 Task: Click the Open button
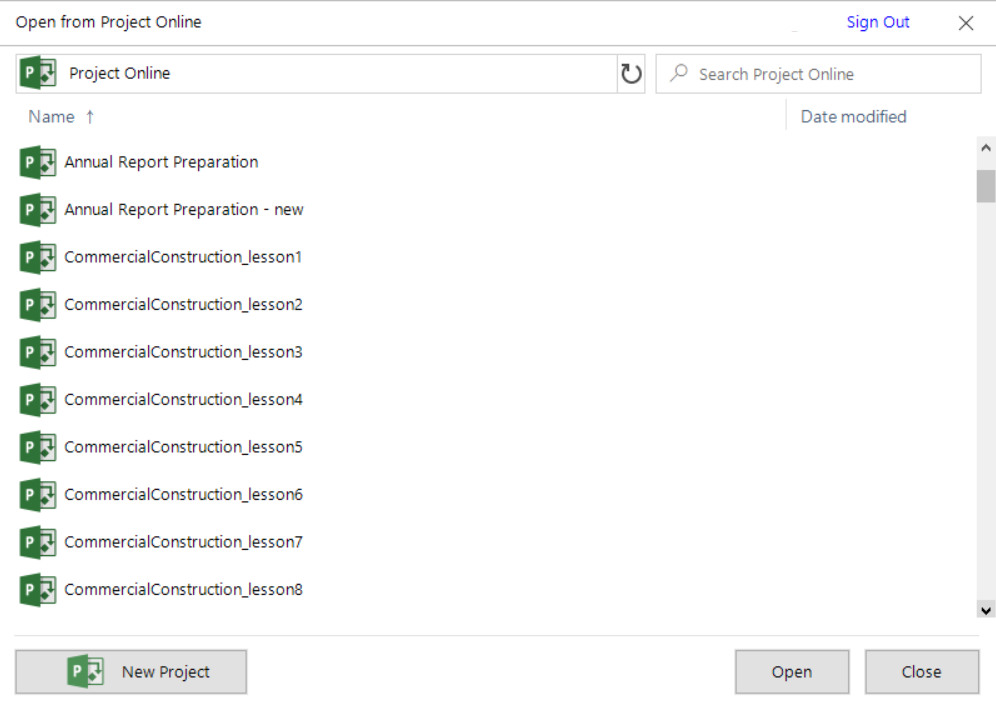click(791, 672)
